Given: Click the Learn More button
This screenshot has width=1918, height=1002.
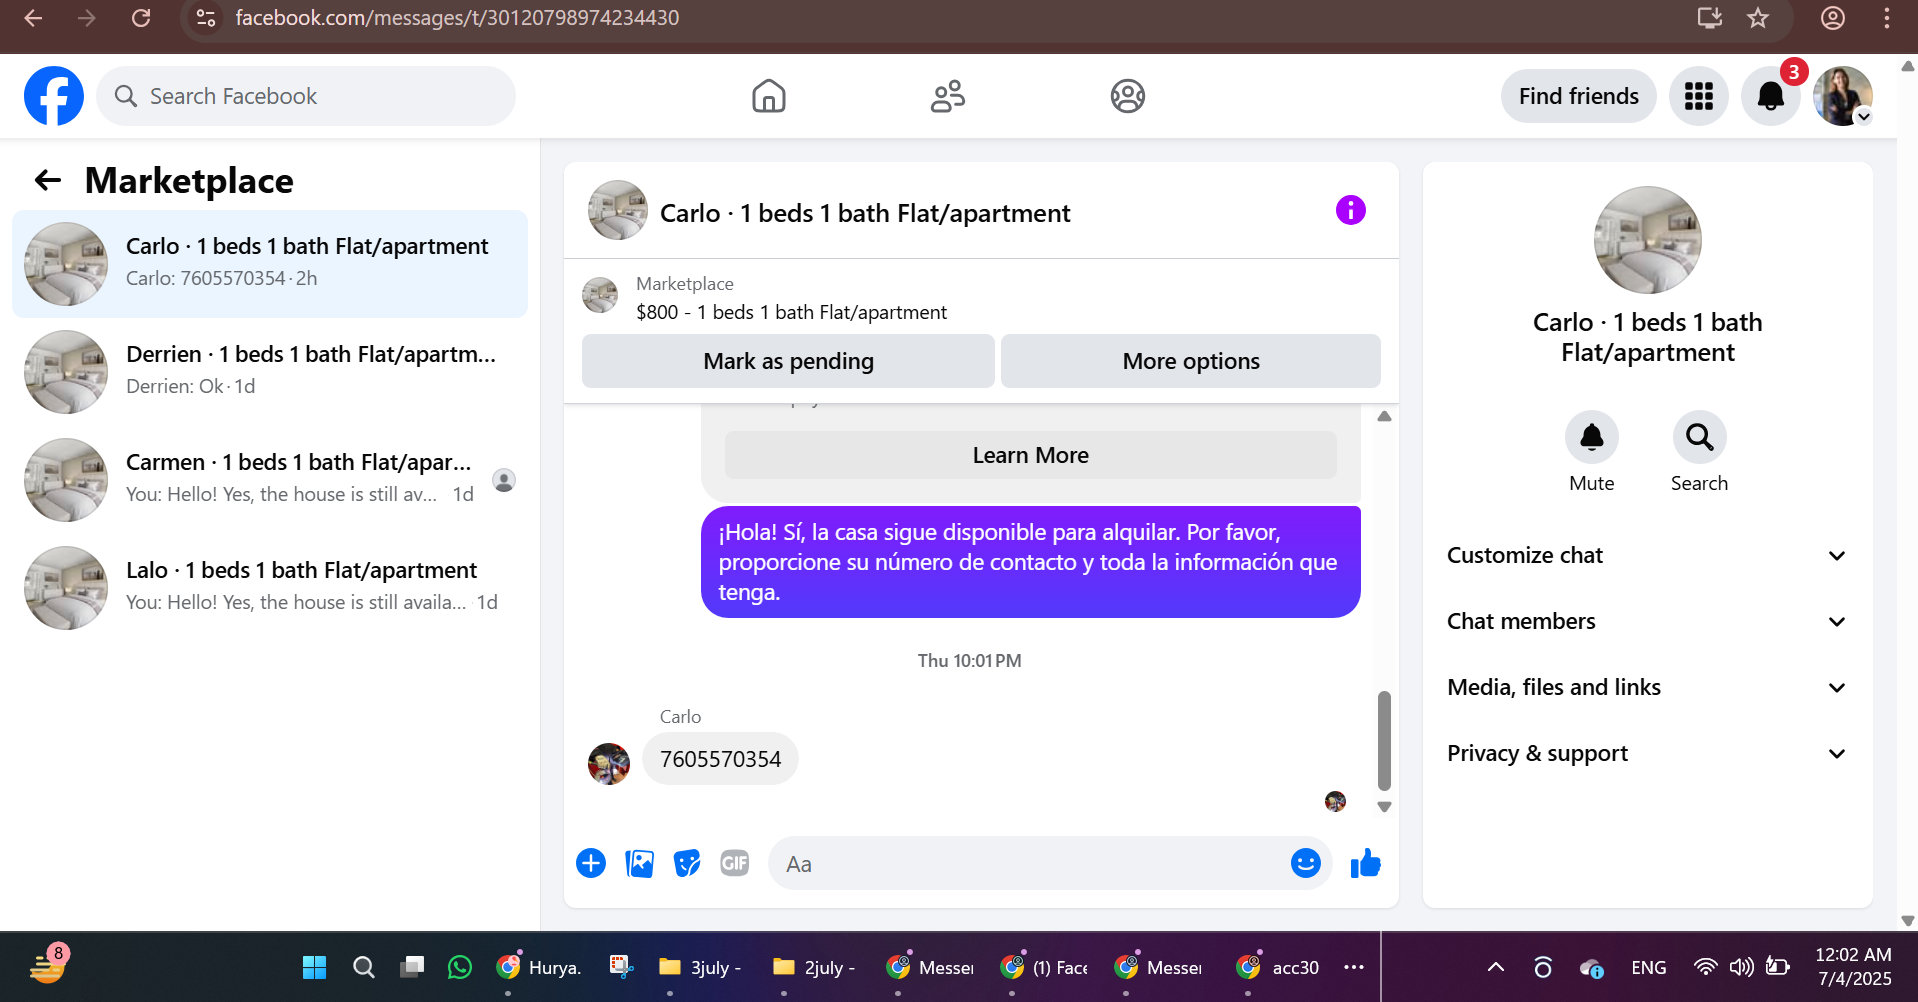Looking at the screenshot, I should pos(1030,455).
